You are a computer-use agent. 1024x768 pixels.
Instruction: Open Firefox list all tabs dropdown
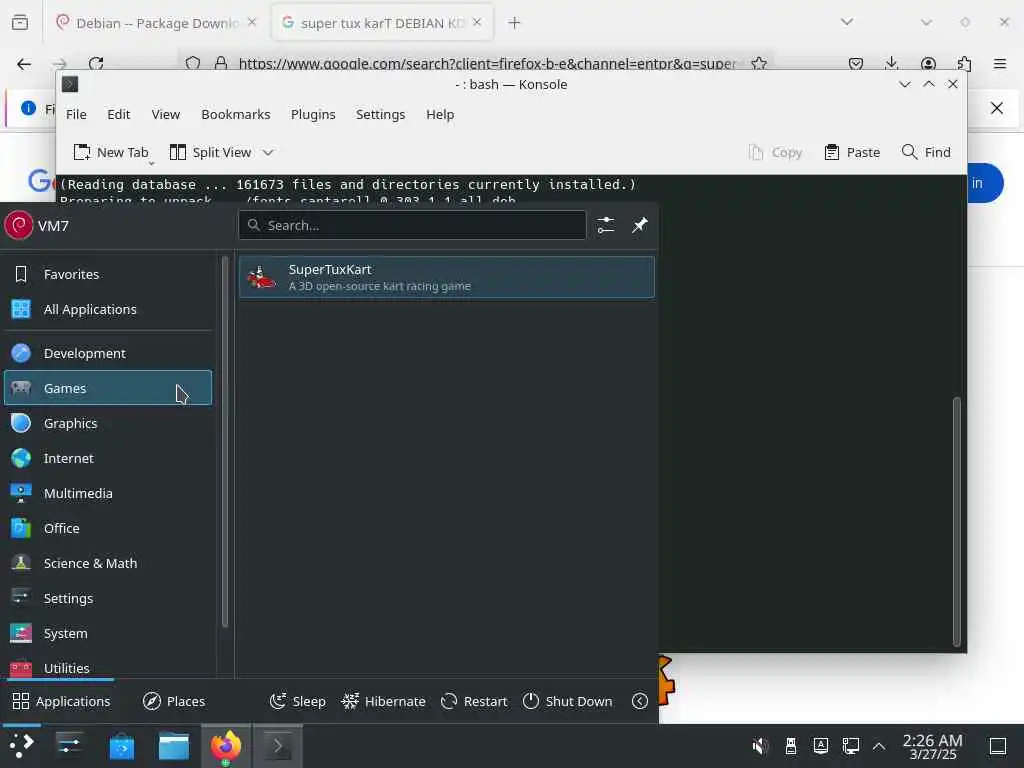[847, 22]
